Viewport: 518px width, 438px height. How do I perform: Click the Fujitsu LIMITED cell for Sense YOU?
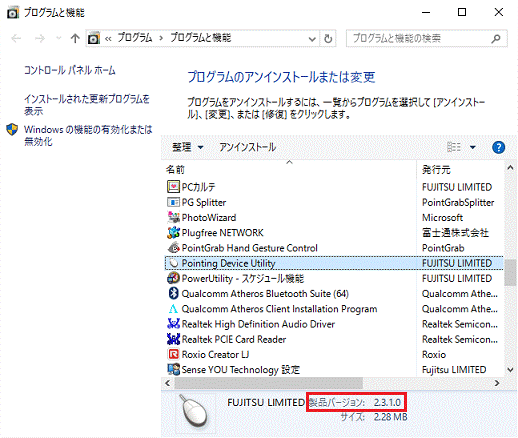454,369
